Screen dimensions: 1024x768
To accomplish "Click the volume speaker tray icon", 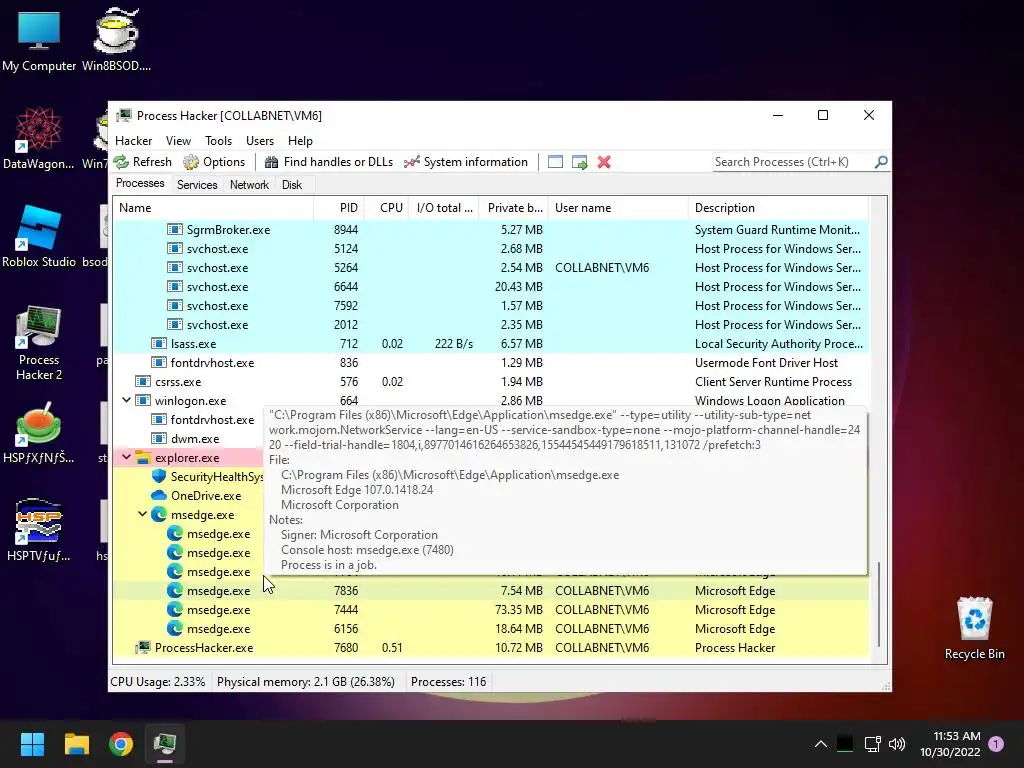I will (x=897, y=744).
